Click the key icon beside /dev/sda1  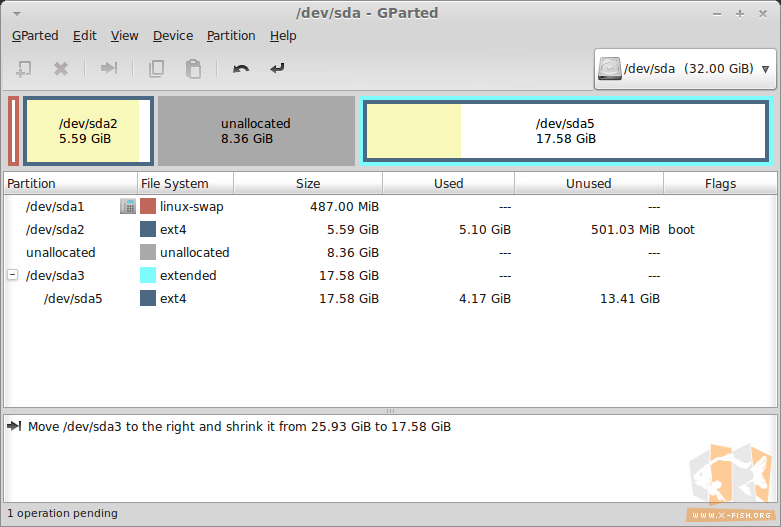pyautogui.click(x=128, y=206)
